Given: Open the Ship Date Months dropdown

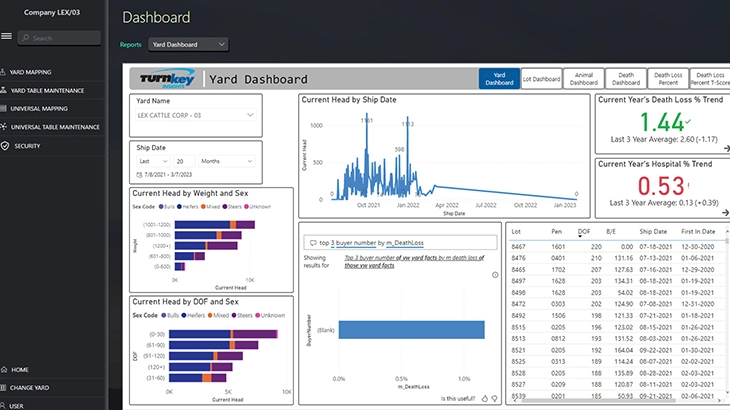Looking at the screenshot, I should coord(226,161).
